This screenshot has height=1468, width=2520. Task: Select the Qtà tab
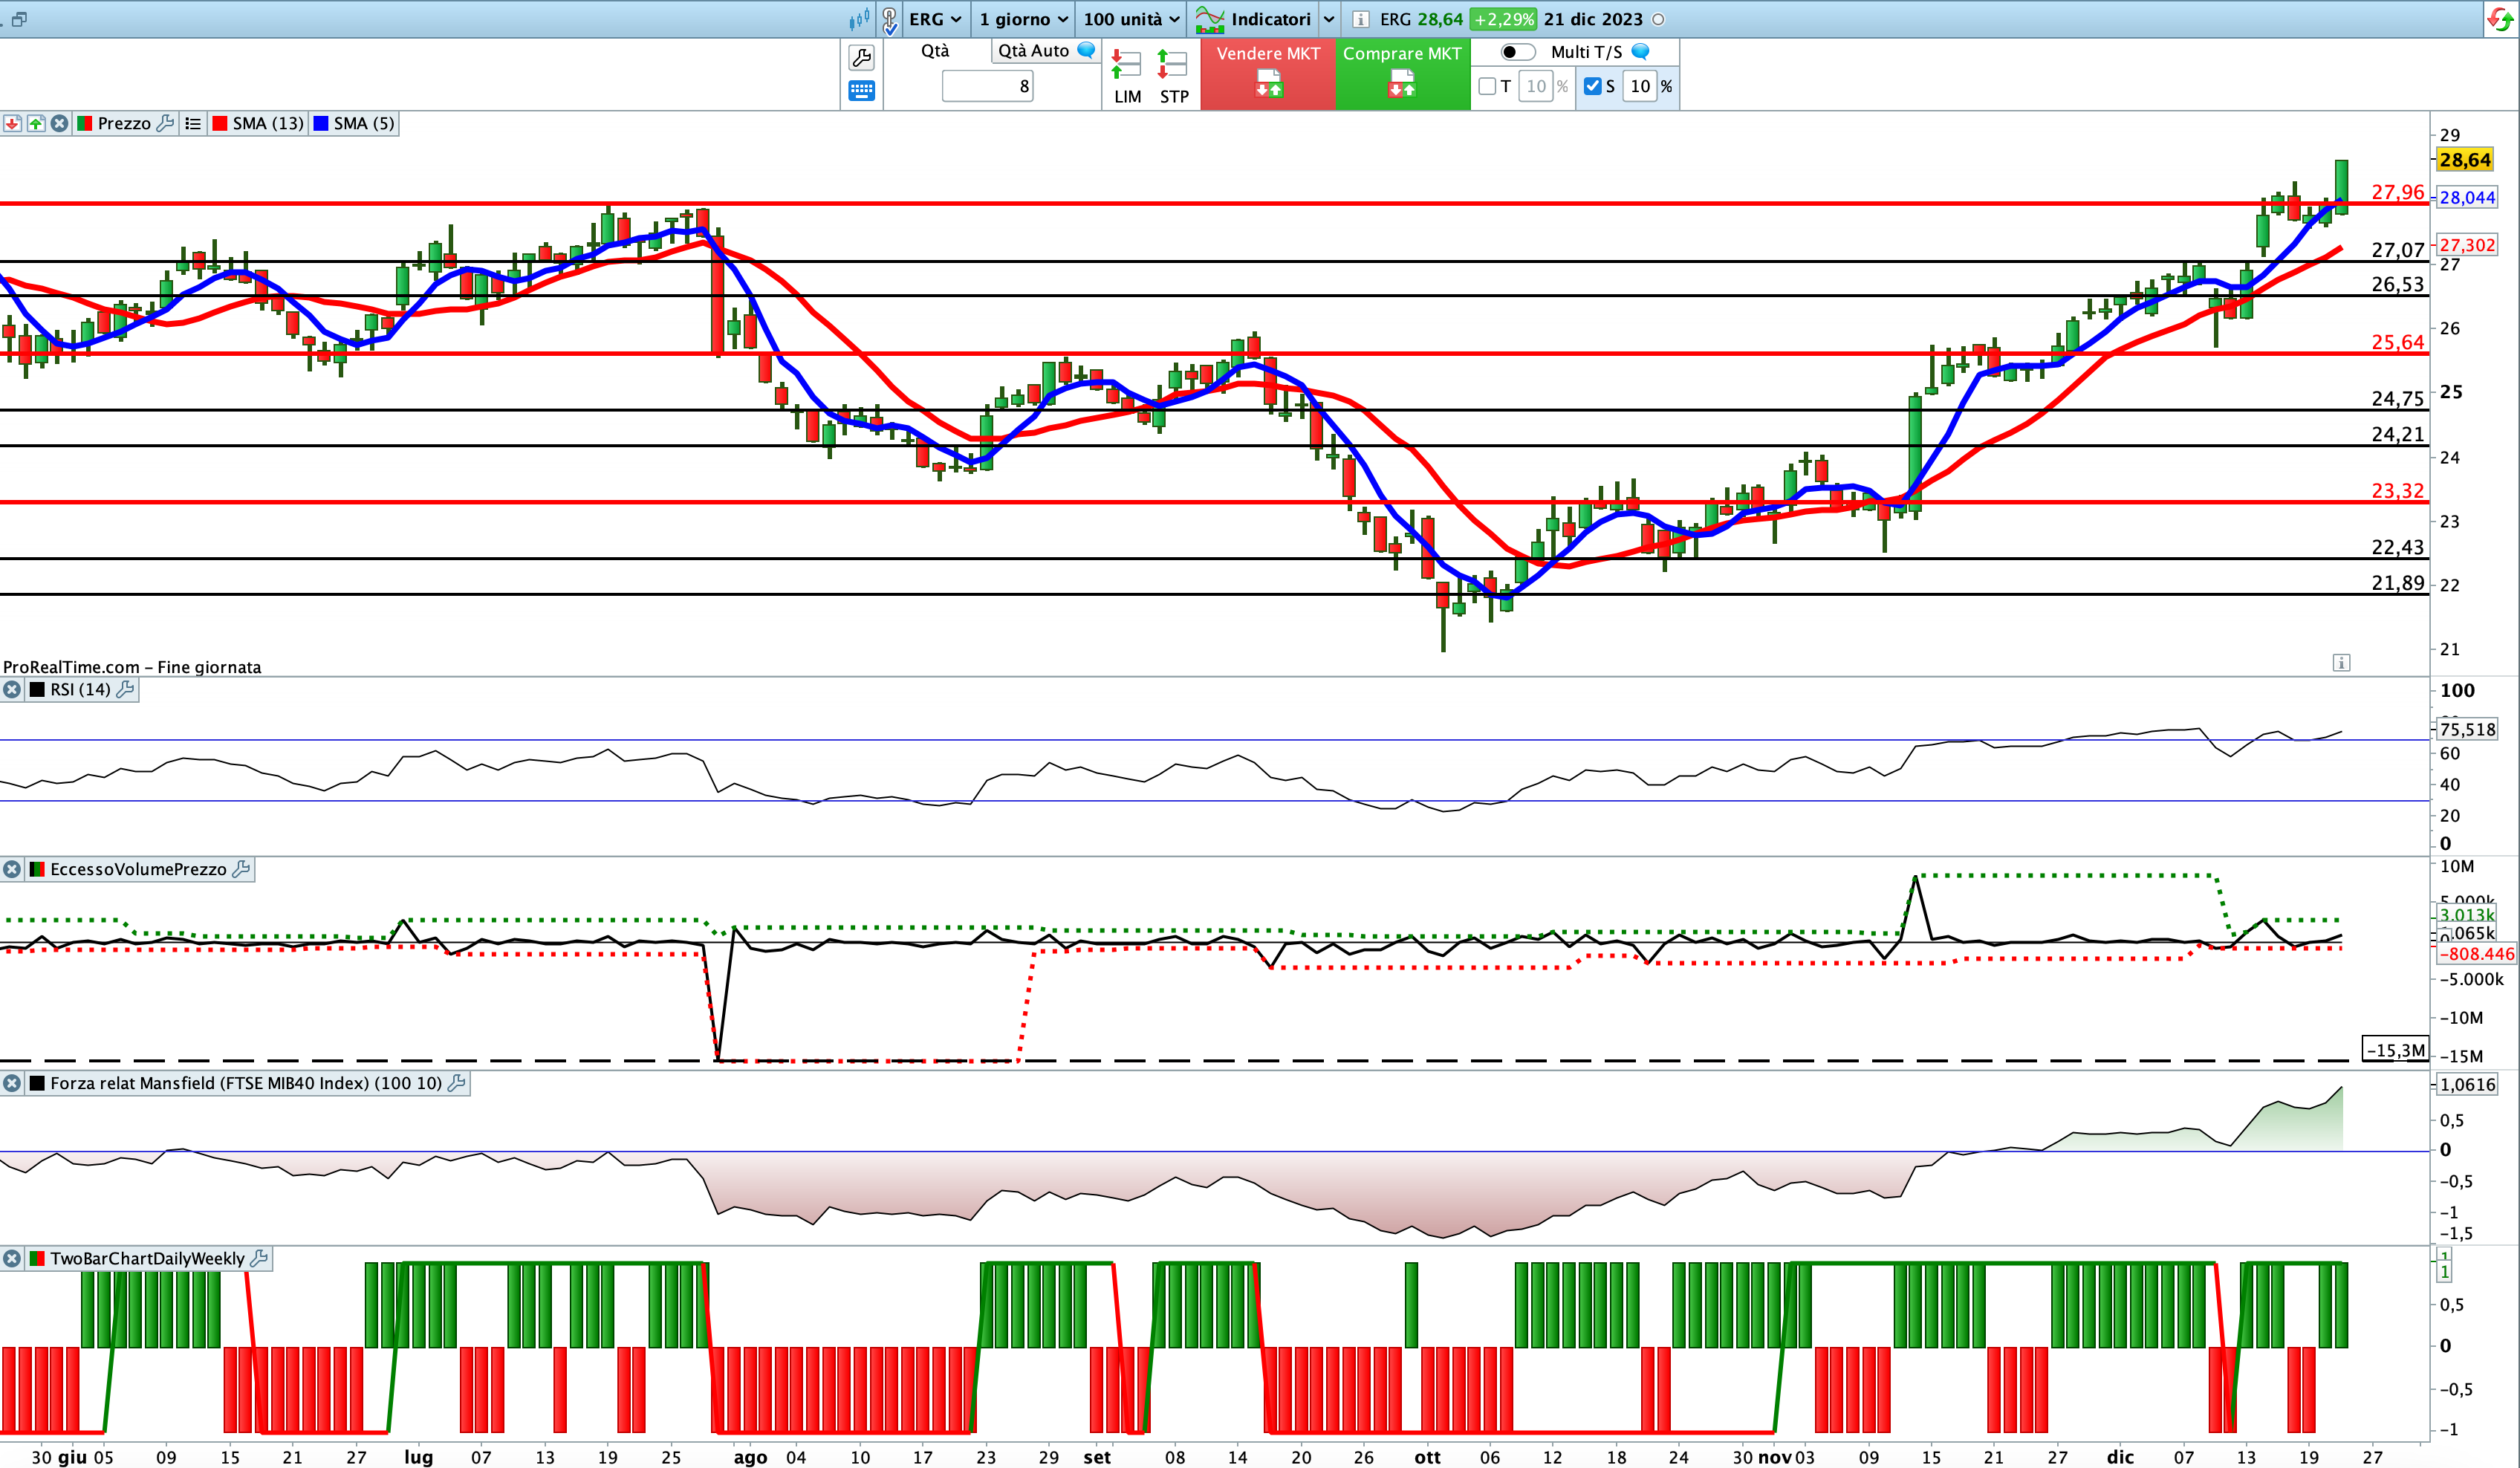935,51
